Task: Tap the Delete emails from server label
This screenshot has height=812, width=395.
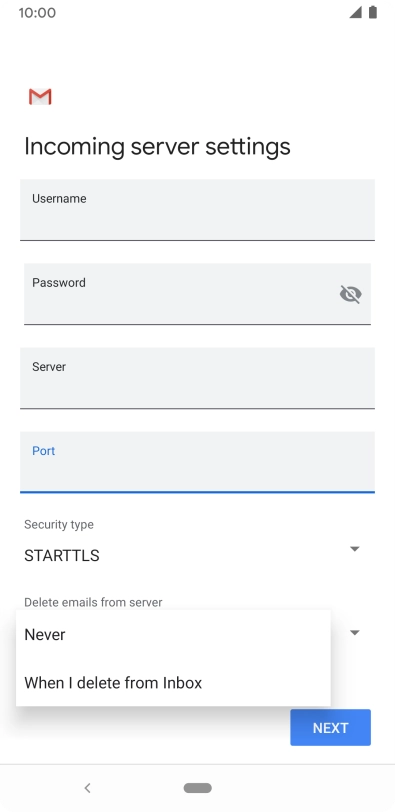Action: 93,602
